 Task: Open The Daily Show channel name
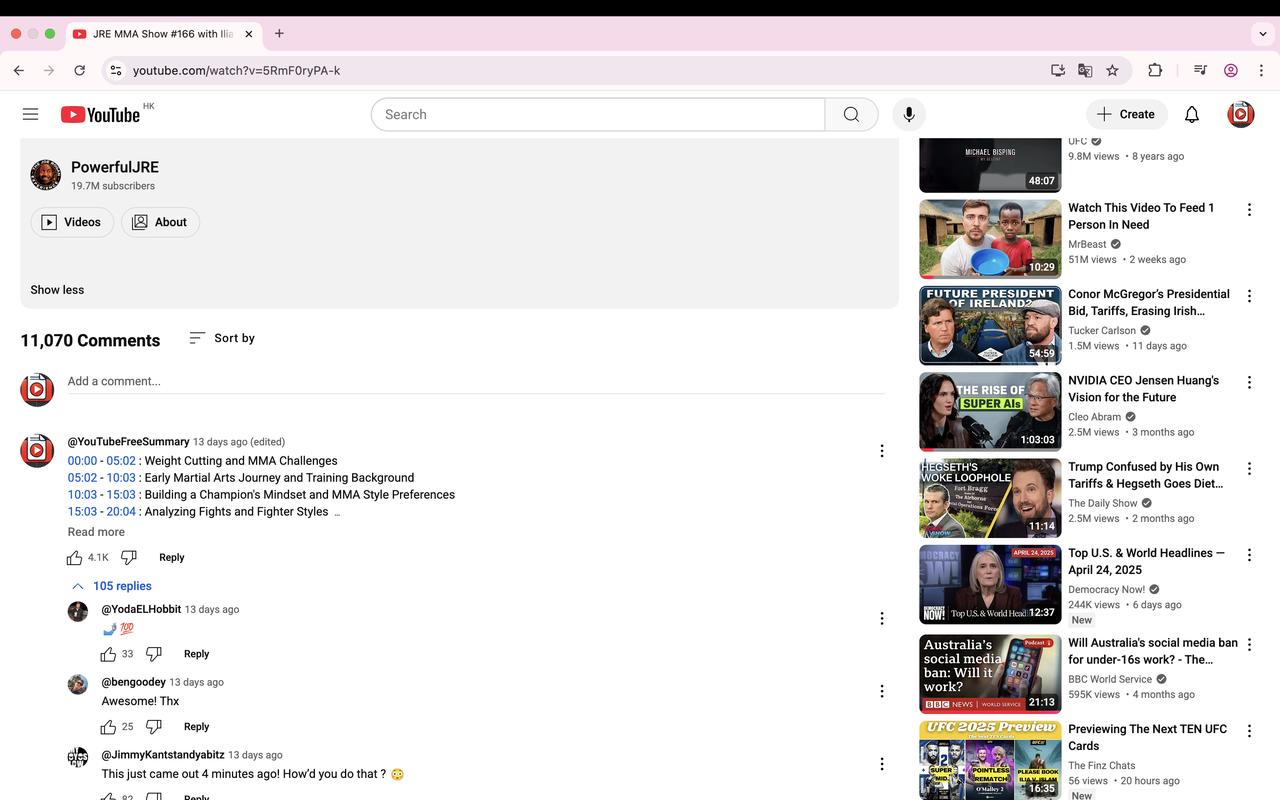click(1102, 503)
